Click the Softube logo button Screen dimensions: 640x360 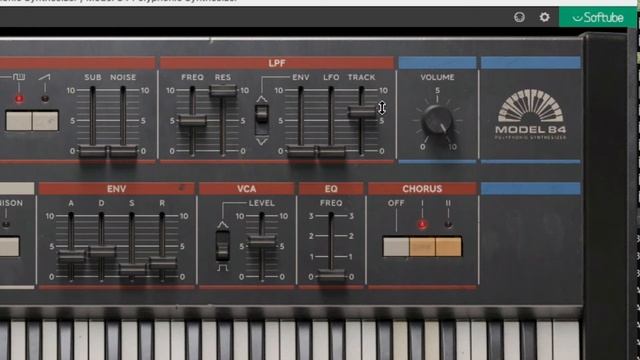598,17
